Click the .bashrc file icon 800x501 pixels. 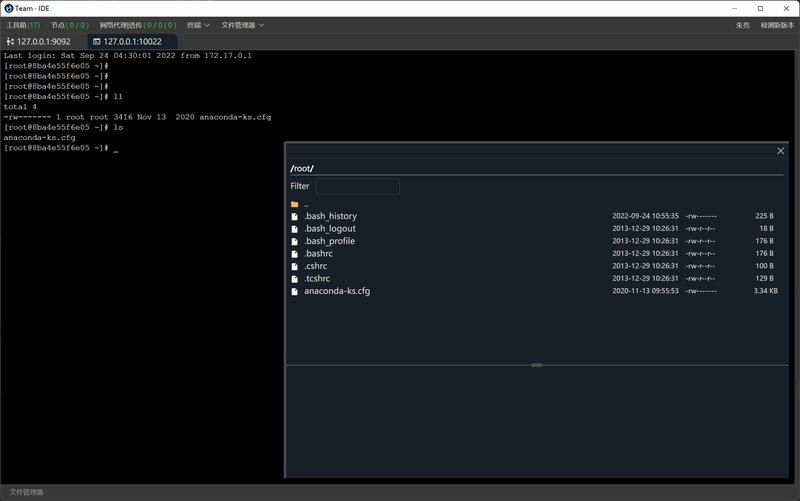(294, 254)
